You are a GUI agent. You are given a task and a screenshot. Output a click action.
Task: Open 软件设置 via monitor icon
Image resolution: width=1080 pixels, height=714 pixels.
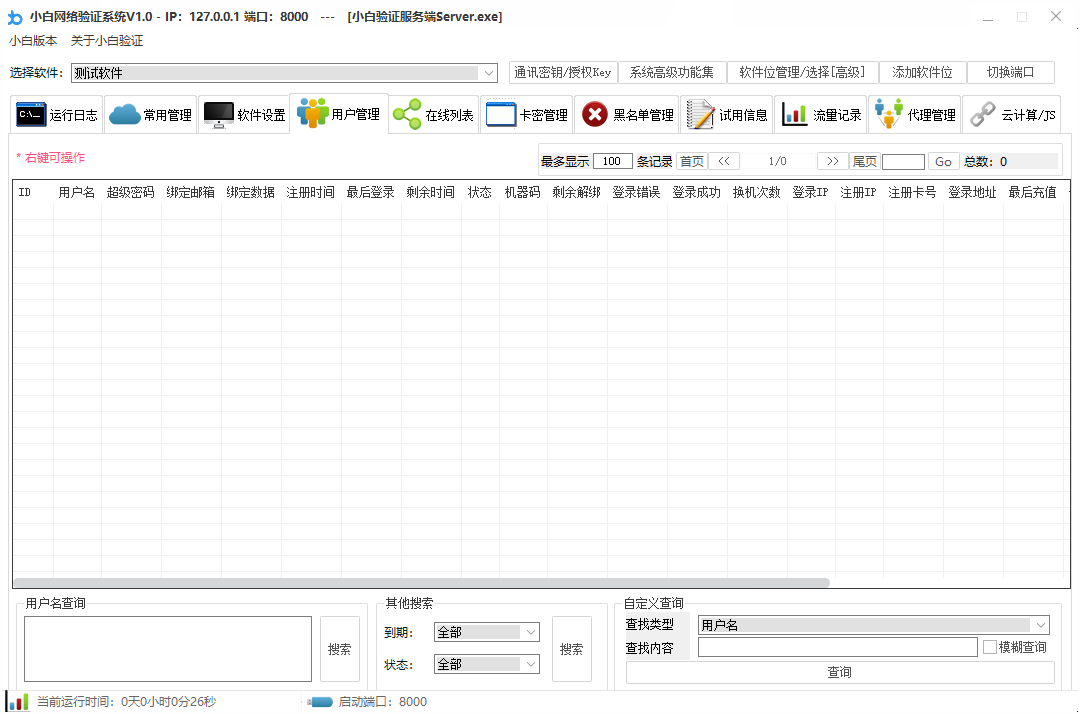218,113
